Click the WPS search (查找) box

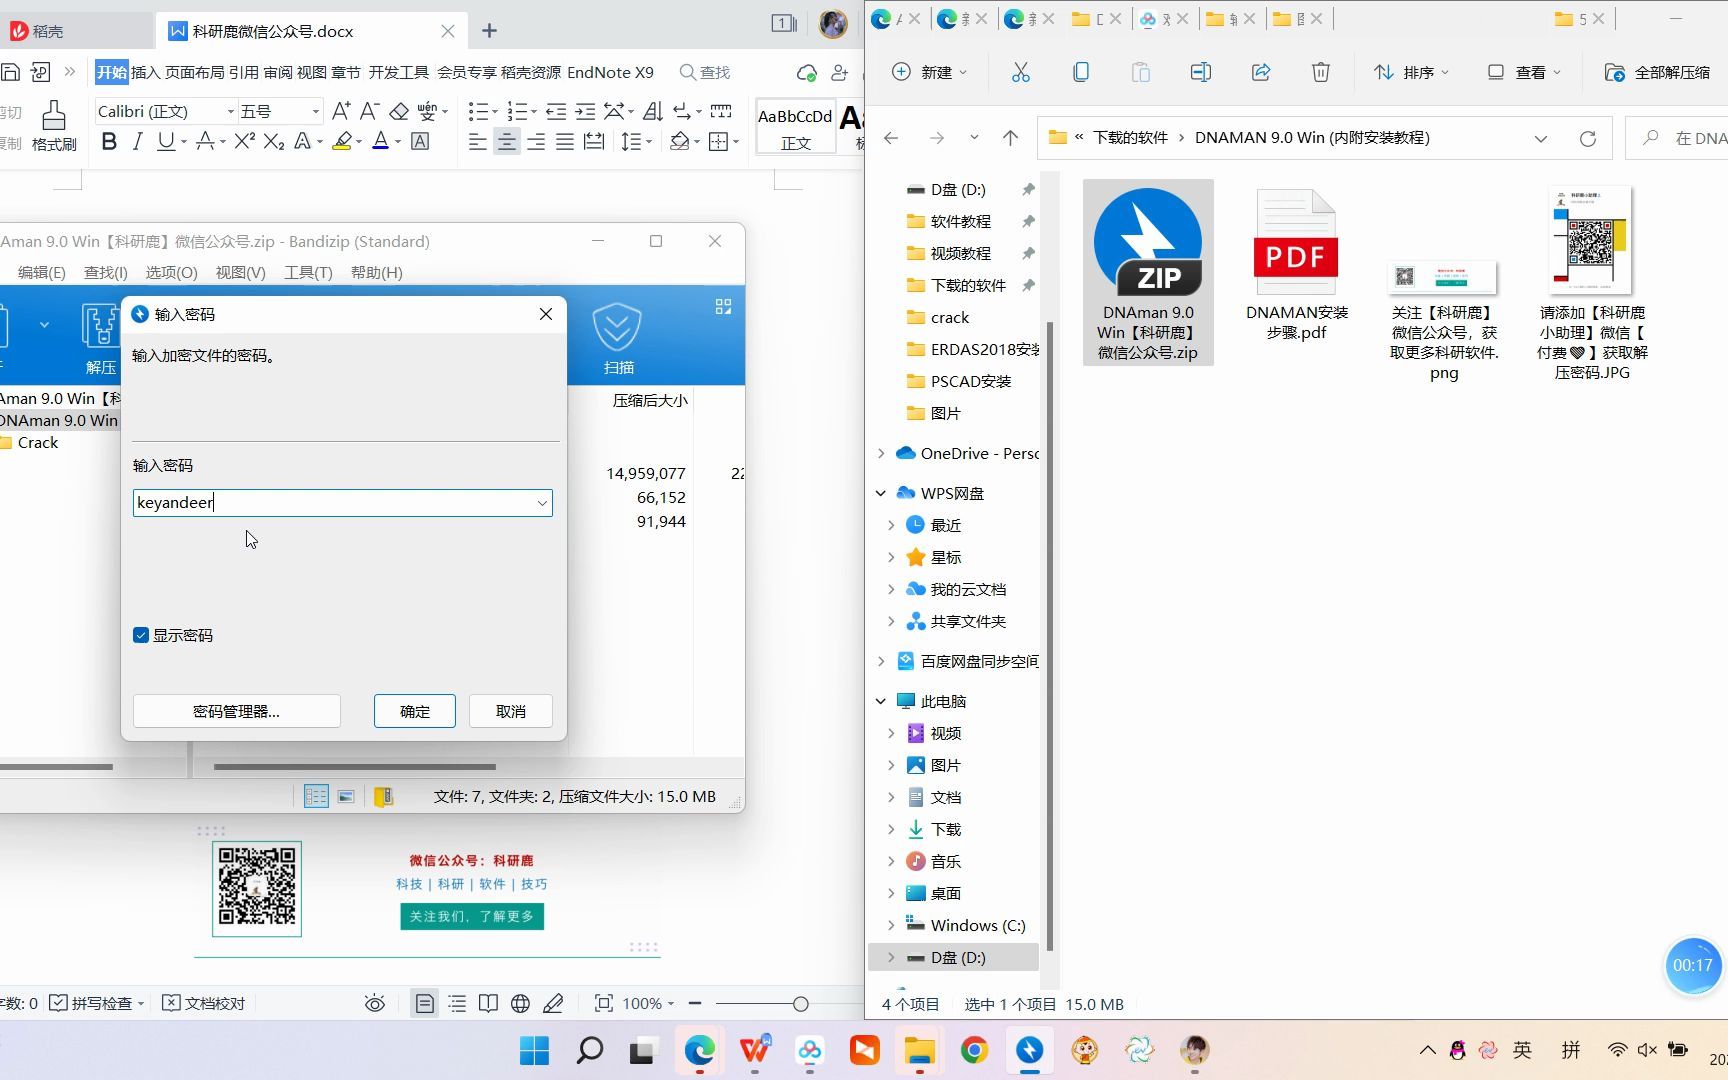pyautogui.click(x=705, y=72)
